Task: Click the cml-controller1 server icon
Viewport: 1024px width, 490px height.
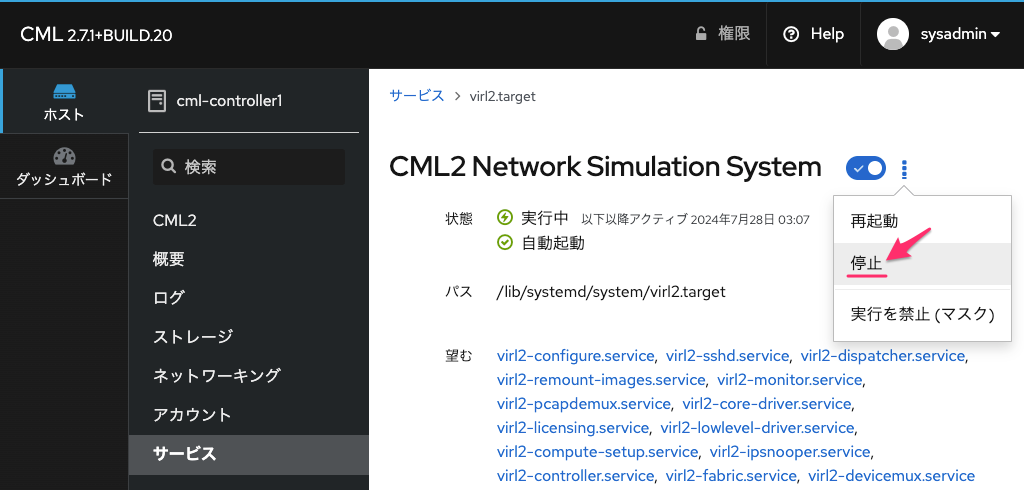Action: point(157,101)
